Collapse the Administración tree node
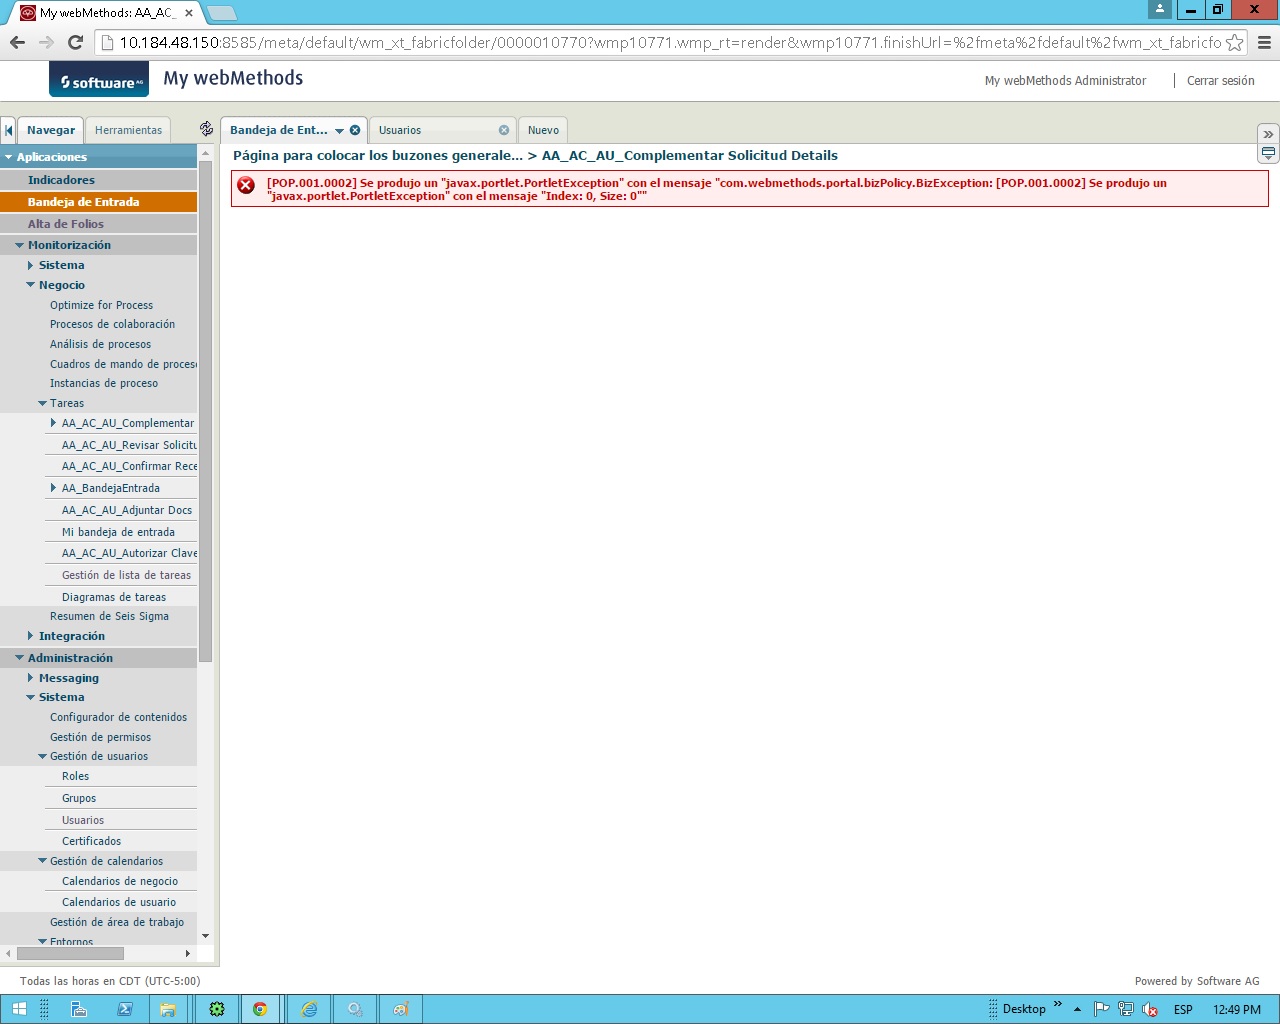Screen dimensions: 1280x1024 pyautogui.click(x=19, y=658)
